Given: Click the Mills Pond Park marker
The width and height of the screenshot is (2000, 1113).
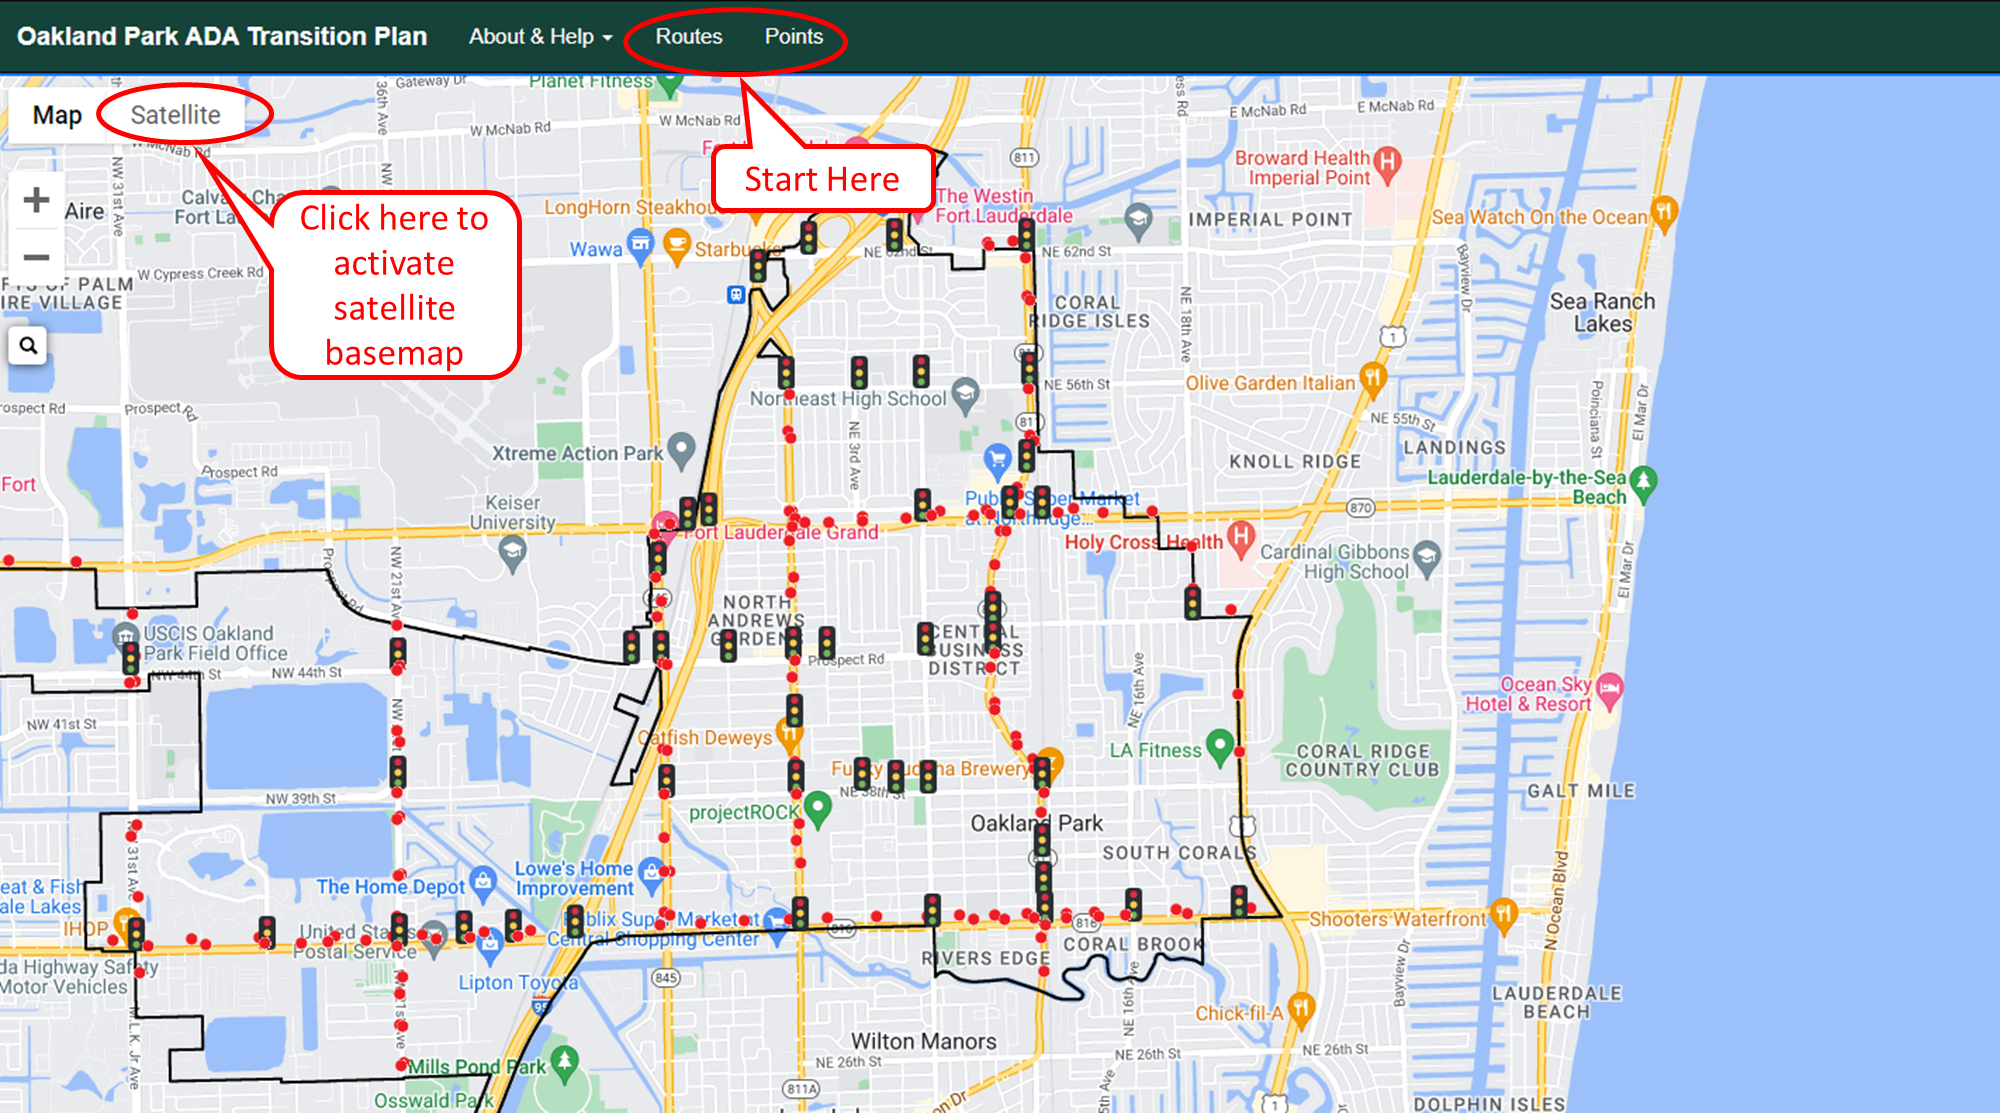Looking at the screenshot, I should (x=565, y=1062).
